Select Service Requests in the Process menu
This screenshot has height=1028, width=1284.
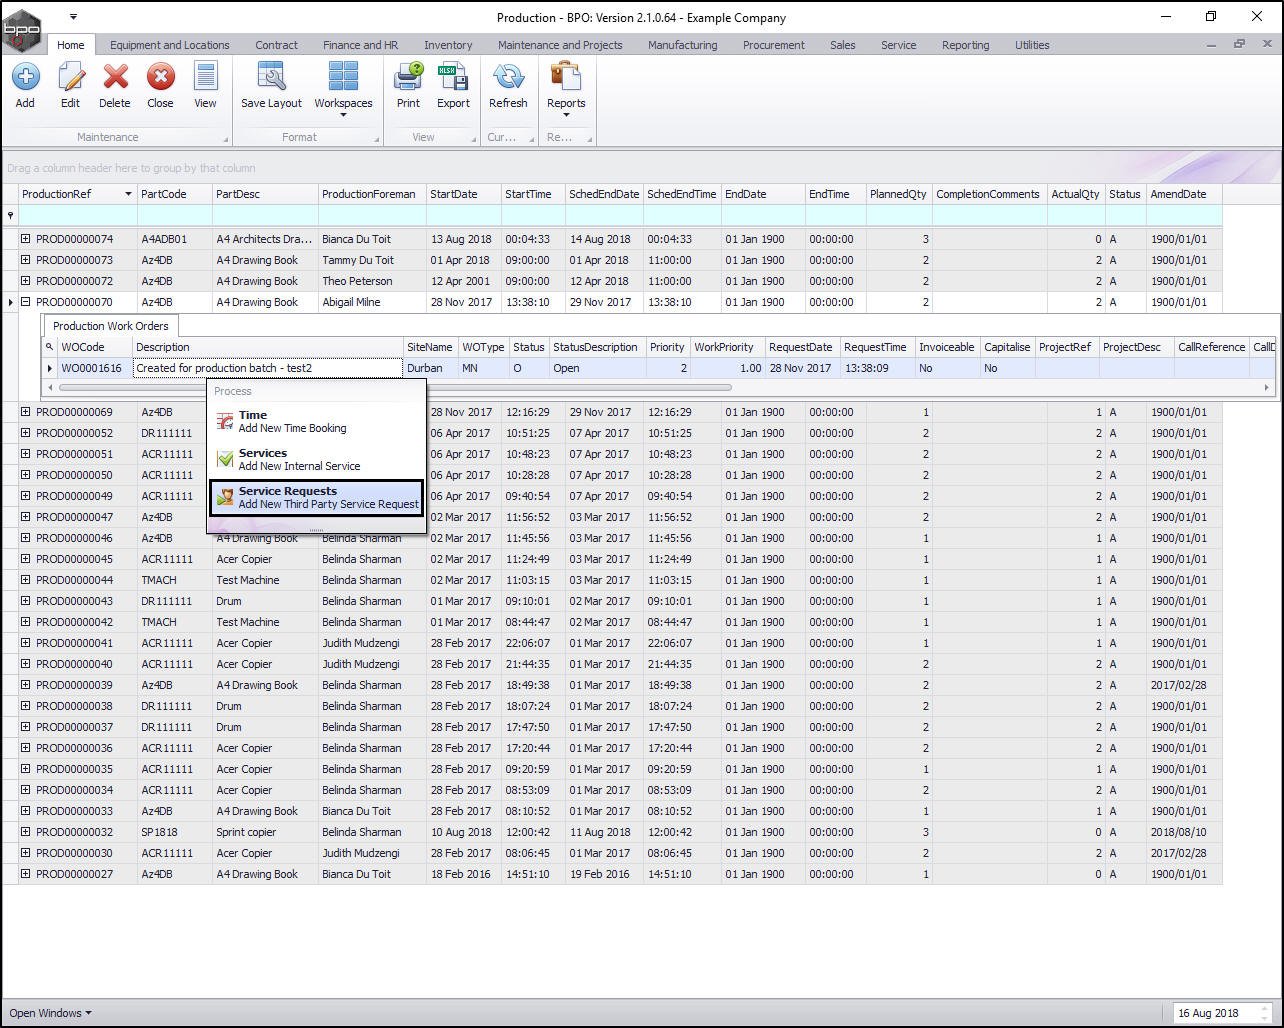tap(317, 498)
